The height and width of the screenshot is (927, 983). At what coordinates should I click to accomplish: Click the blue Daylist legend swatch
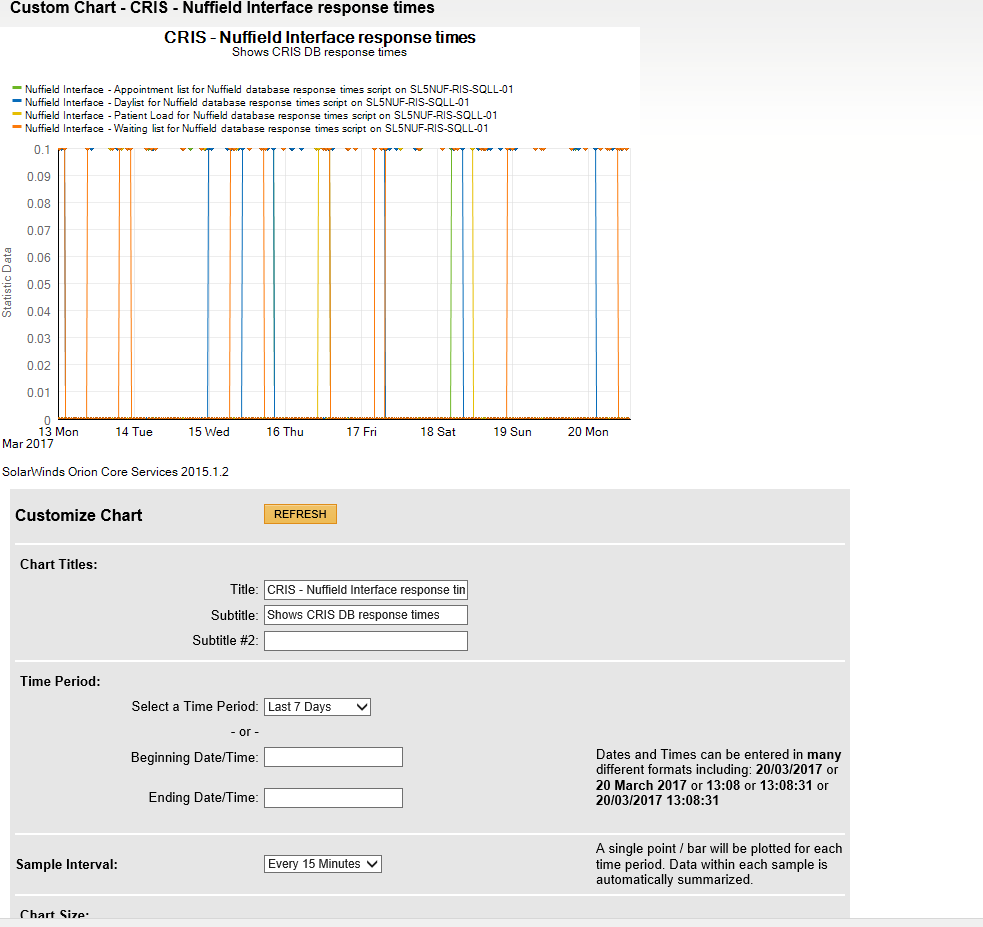click(17, 101)
